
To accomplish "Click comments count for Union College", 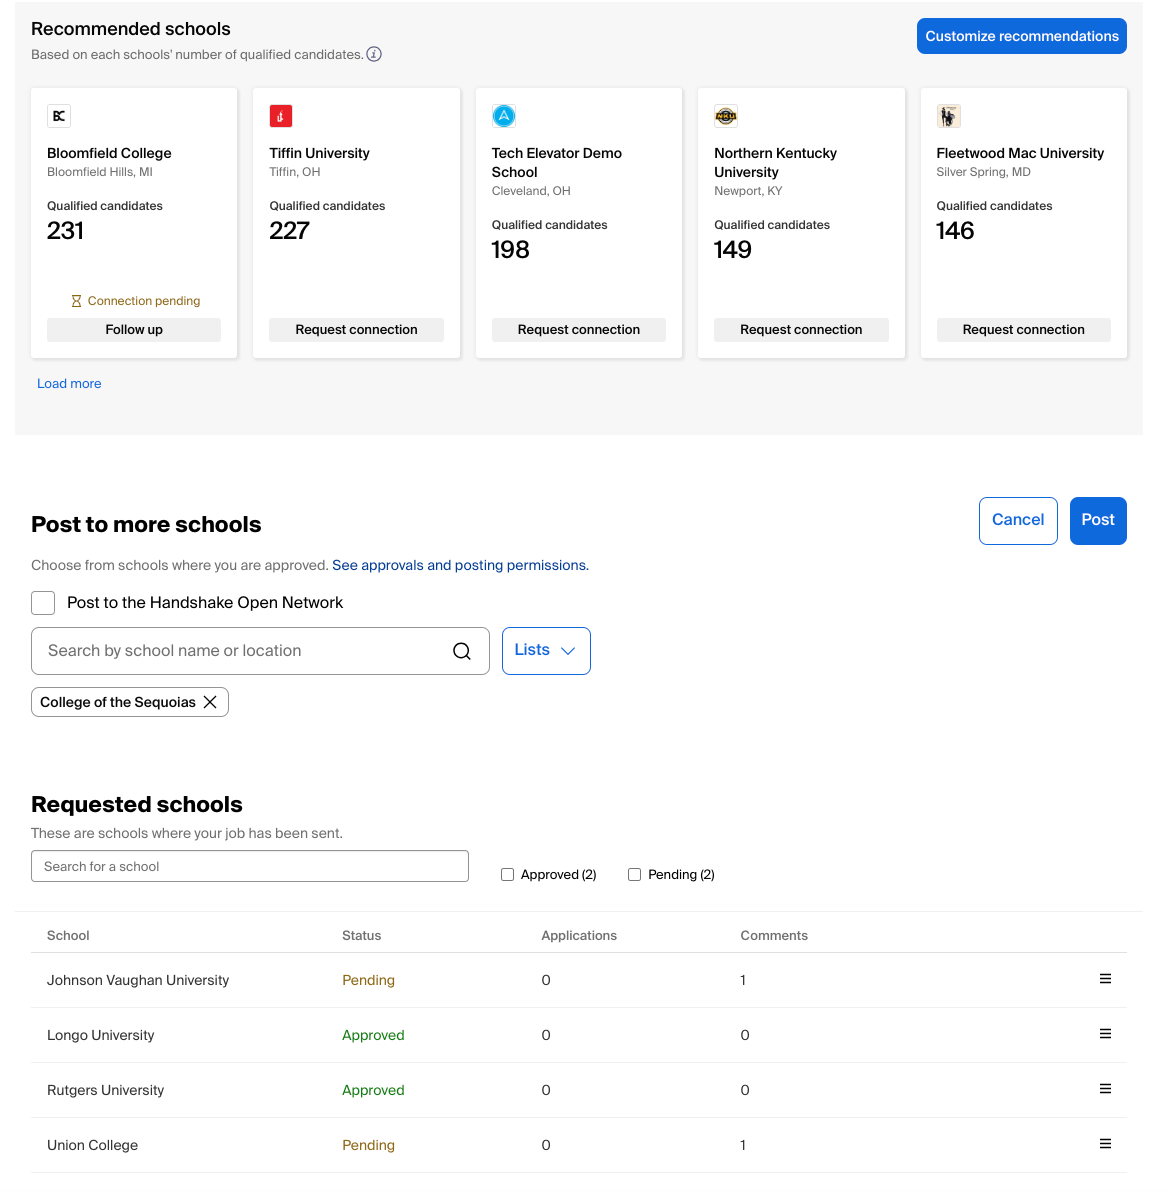I will [743, 1145].
